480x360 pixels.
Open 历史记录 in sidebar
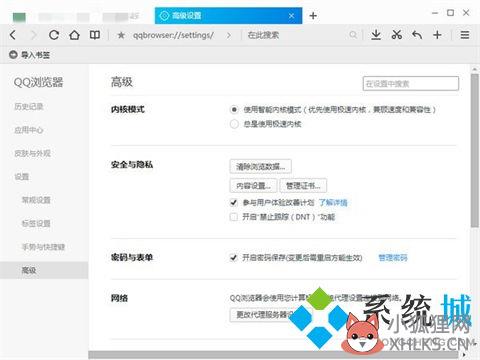29,107
